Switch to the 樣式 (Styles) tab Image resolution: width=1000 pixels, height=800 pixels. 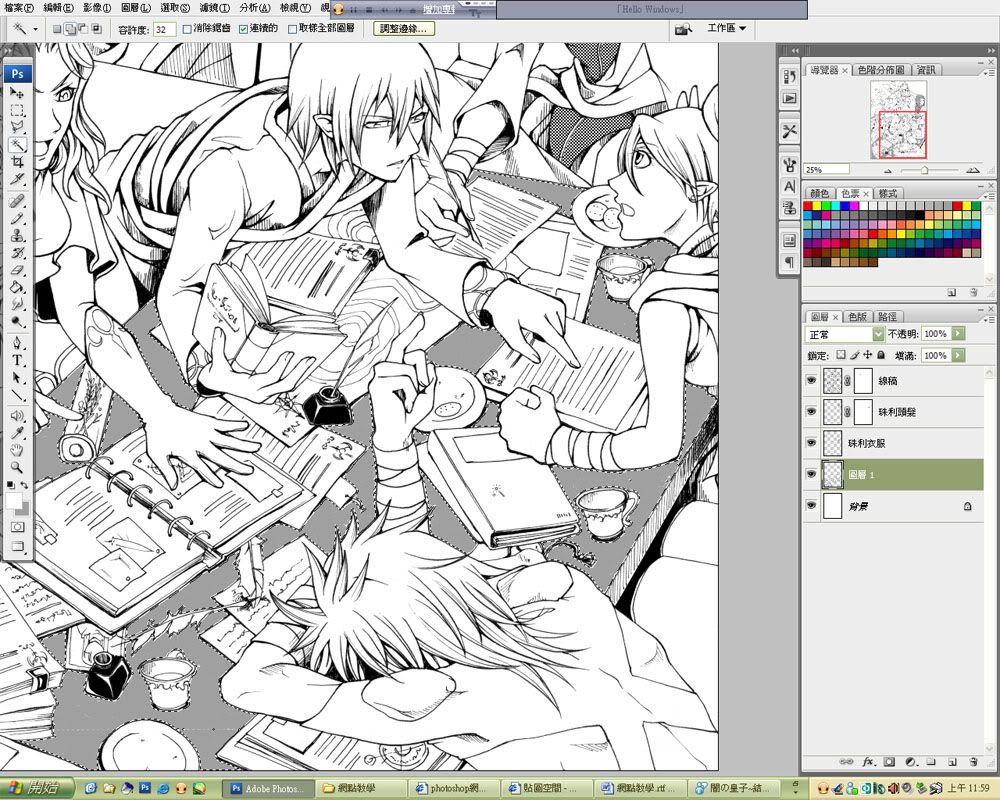coord(888,193)
